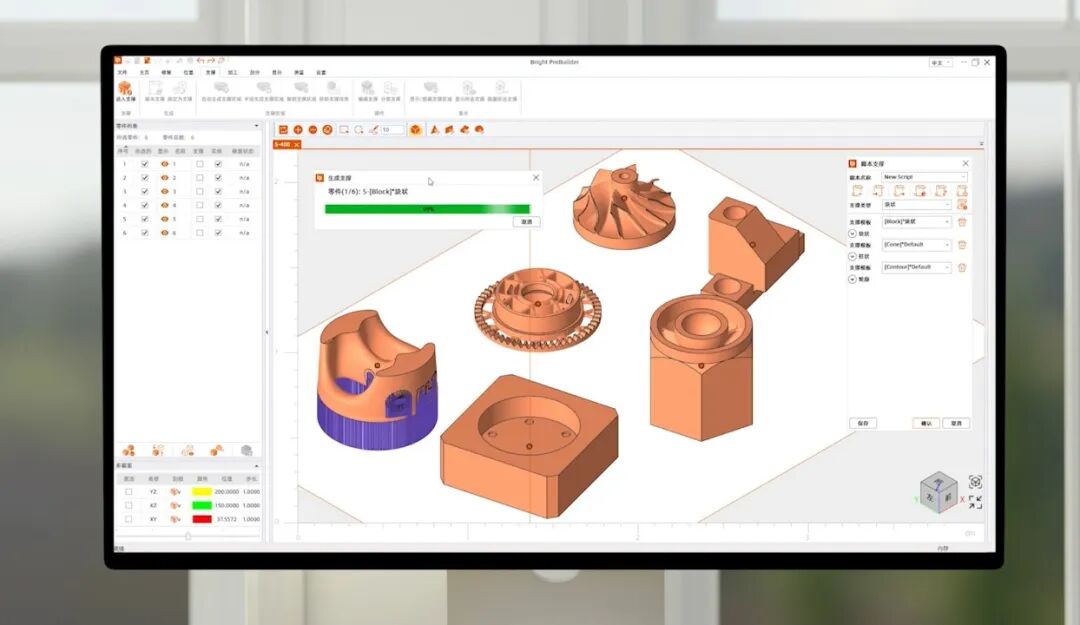1080x625 pixels.
Task: Click the rightmost script icon under New Script
Action: [x=962, y=191]
